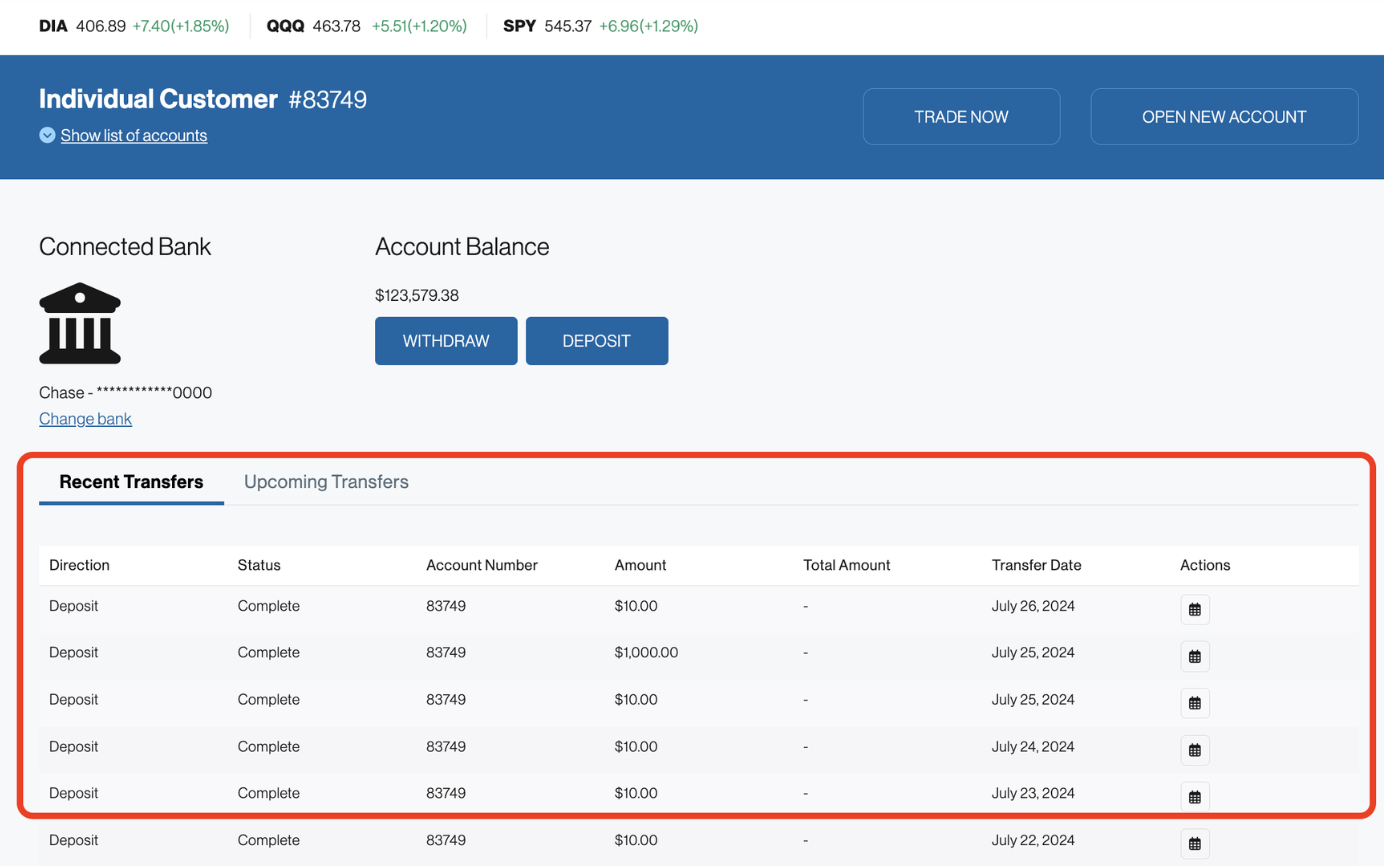Screen dimensions: 1384x866
Task: Open calendar action for July 24, 2024 transfer
Action: [x=1195, y=750]
